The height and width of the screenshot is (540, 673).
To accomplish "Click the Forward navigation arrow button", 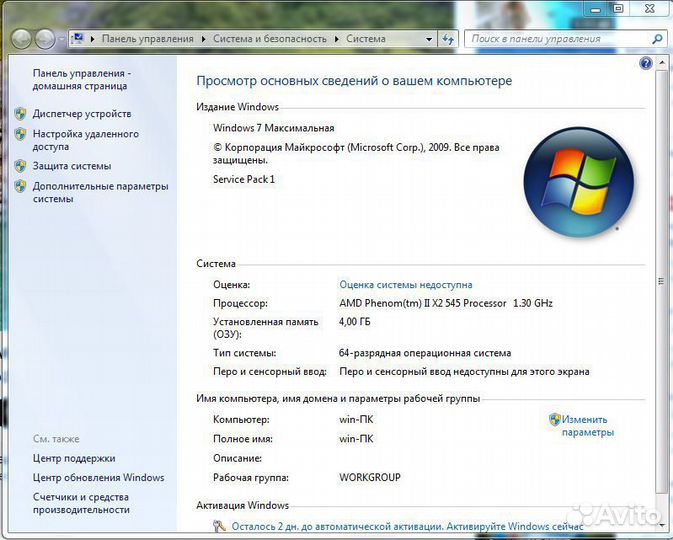I will (44, 39).
